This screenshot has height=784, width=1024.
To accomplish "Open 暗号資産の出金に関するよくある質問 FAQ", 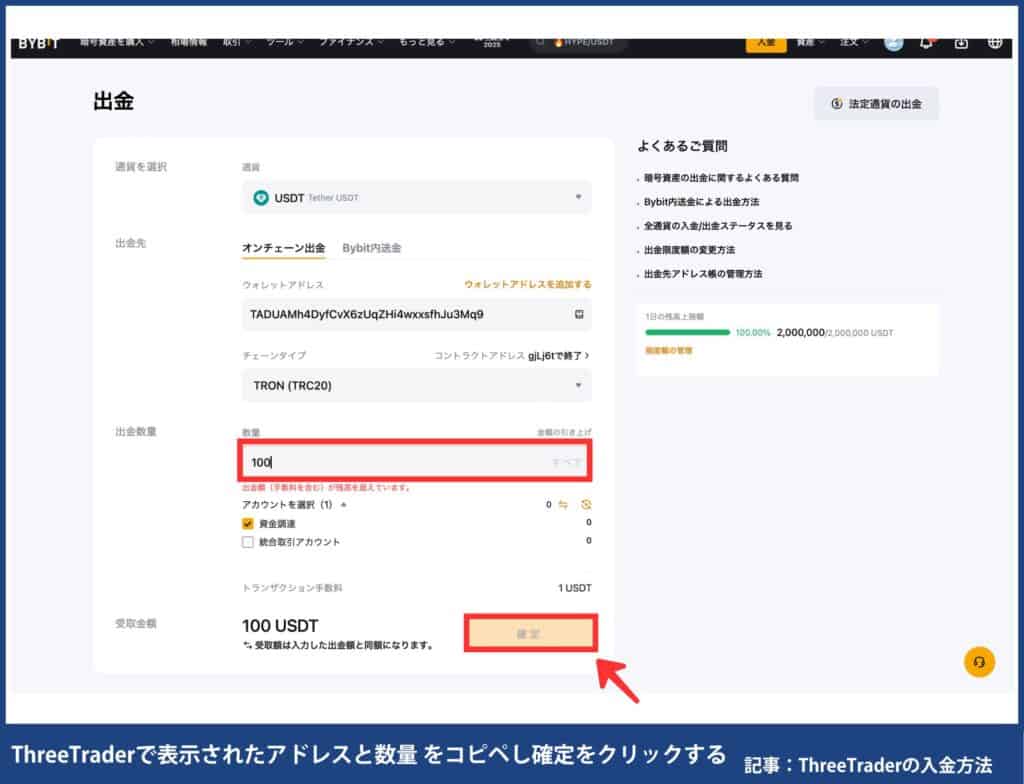I will point(721,178).
